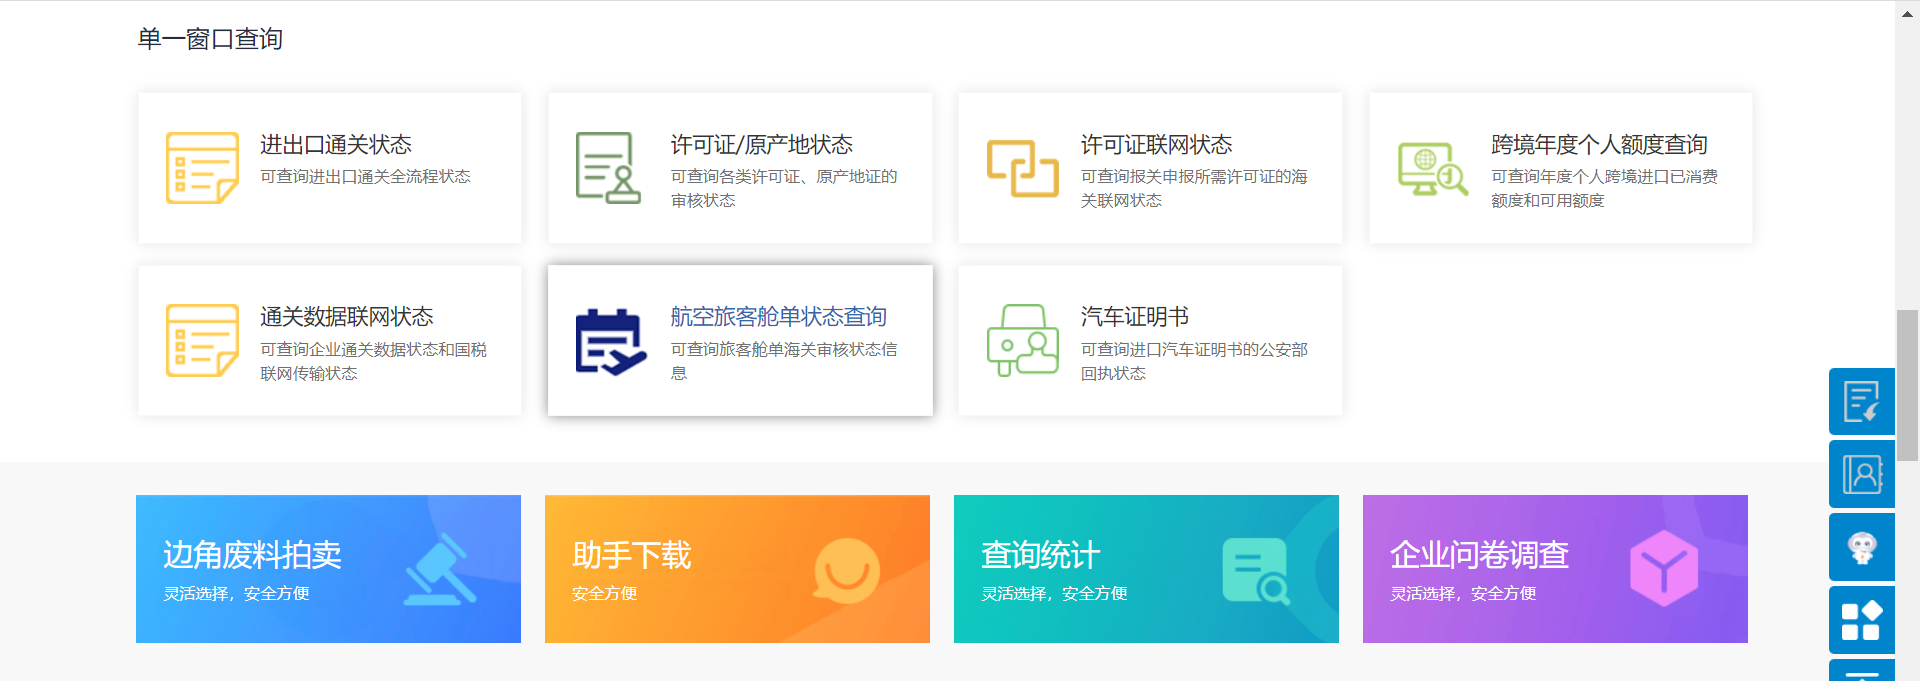Click the 汽车证明书 car icon

point(1022,340)
